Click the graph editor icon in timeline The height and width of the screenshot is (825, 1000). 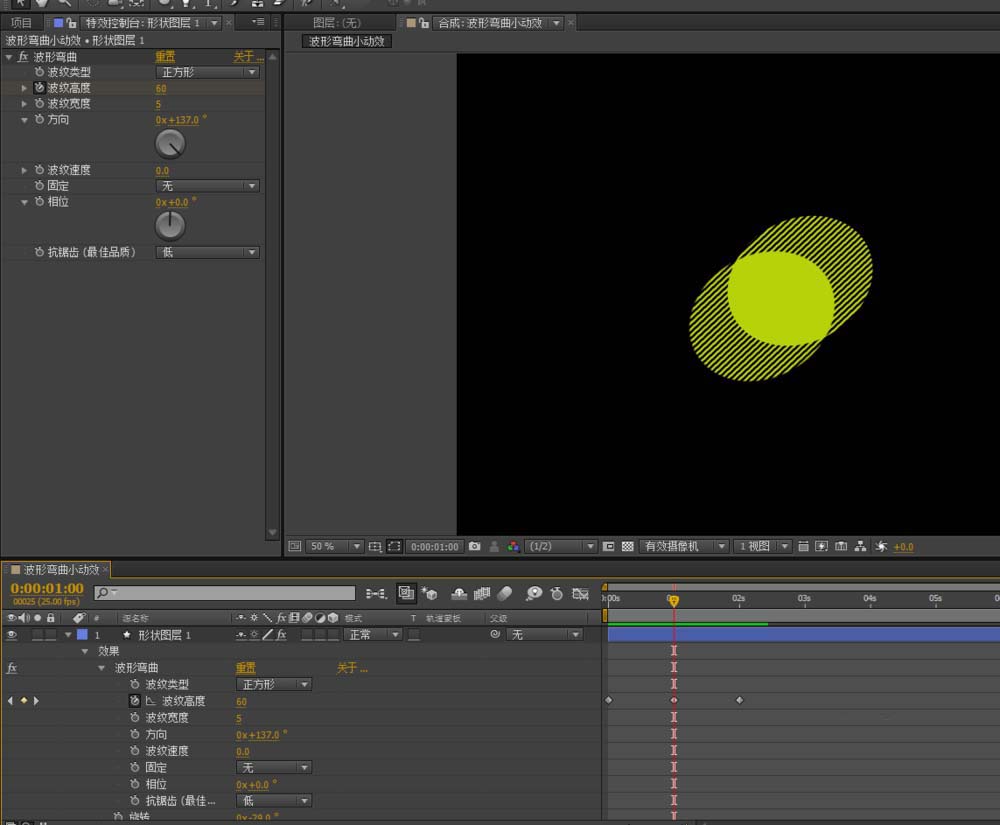pyautogui.click(x=580, y=594)
